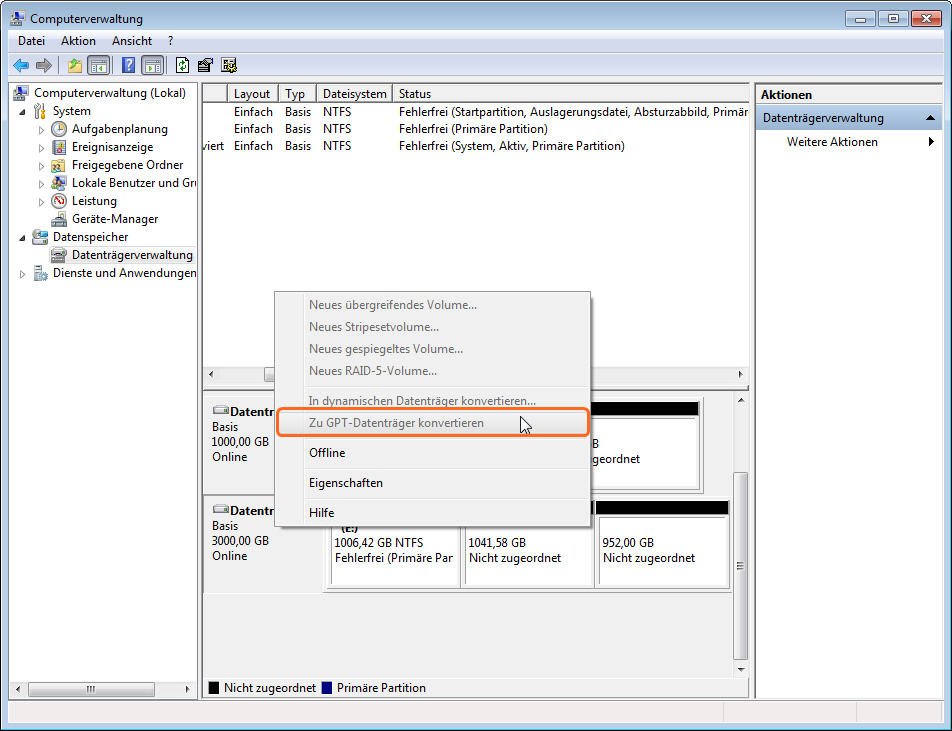Screen dimensions: 952x731
Task: Click the Freigegebene Ordner icon
Action: tap(59, 165)
